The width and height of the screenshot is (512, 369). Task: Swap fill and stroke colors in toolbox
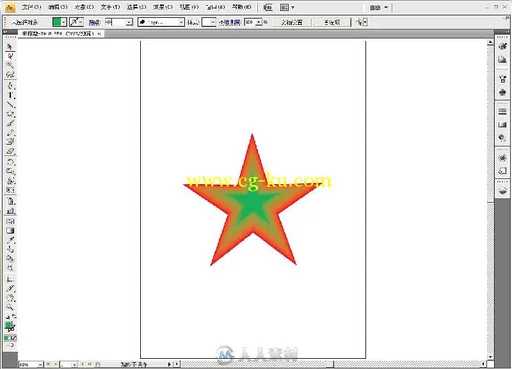14,316
